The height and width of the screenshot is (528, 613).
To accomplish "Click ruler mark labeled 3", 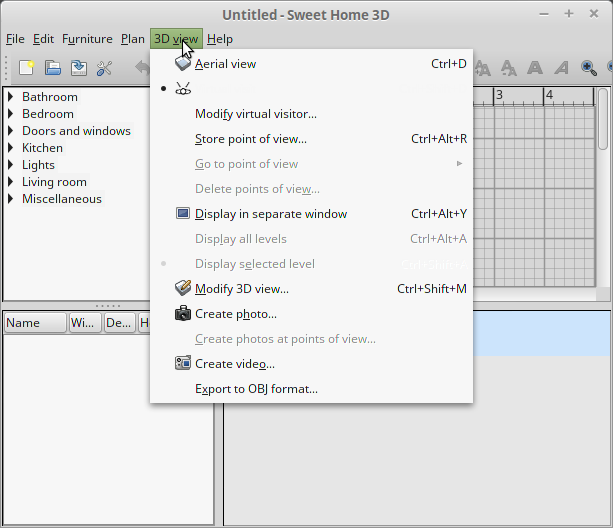I will (499, 95).
